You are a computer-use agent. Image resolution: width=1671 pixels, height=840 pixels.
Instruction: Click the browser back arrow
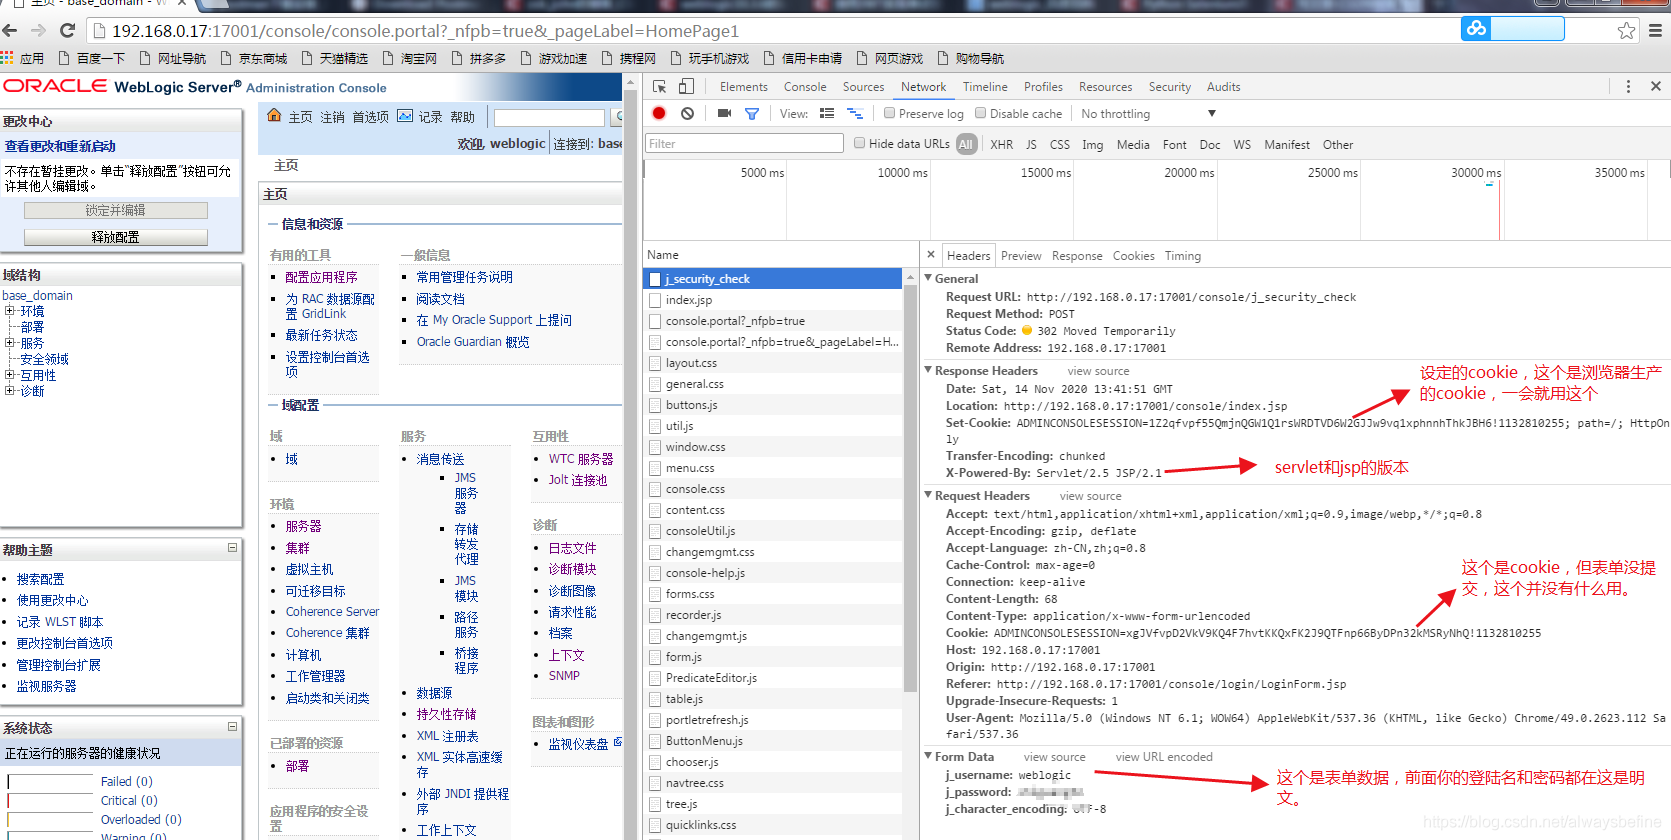pos(10,30)
